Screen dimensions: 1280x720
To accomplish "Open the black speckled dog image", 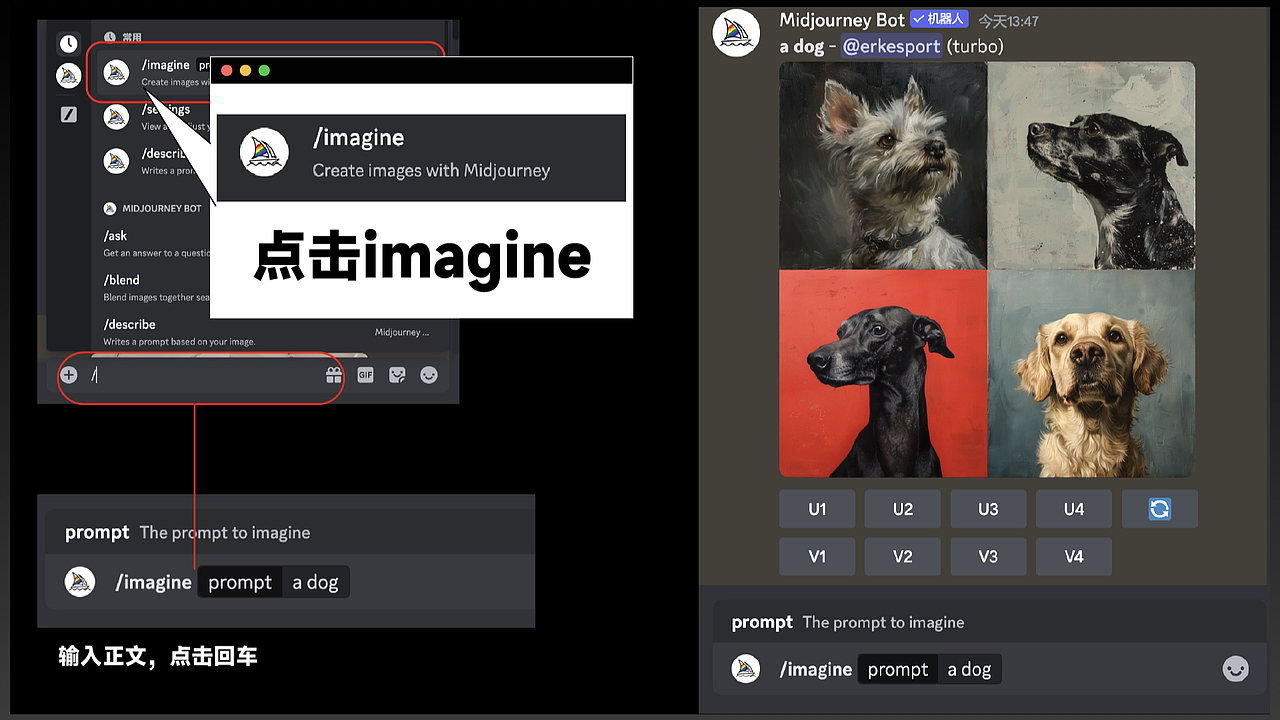I will (1091, 166).
